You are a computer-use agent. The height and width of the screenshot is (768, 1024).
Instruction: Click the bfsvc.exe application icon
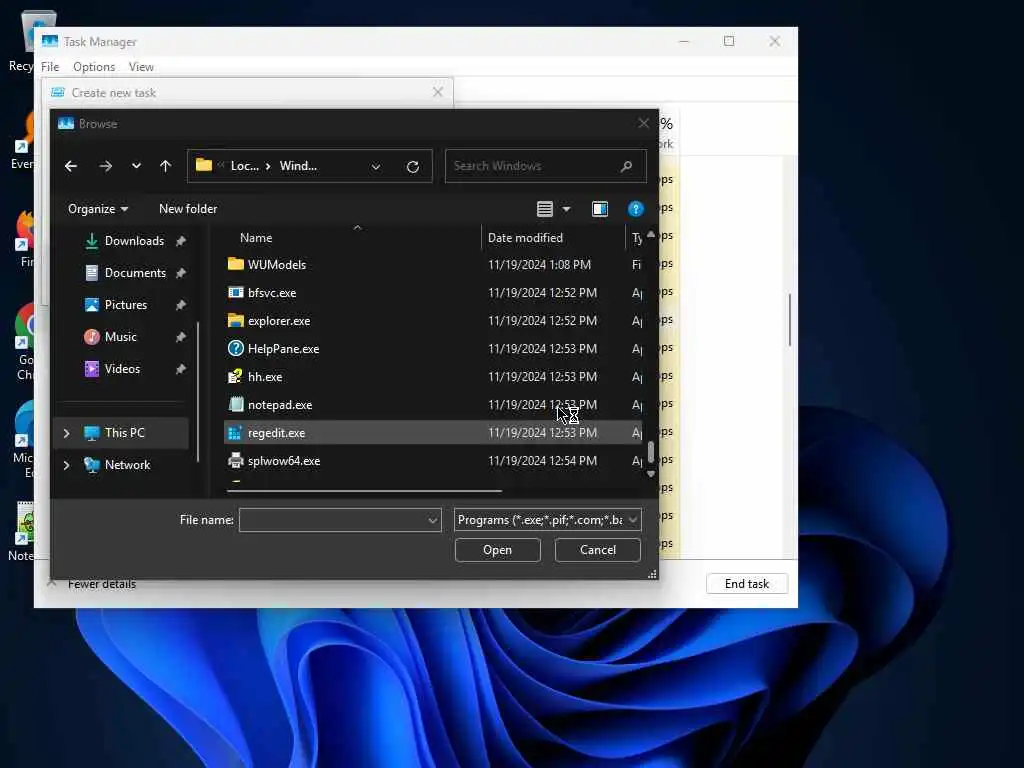[x=235, y=293]
